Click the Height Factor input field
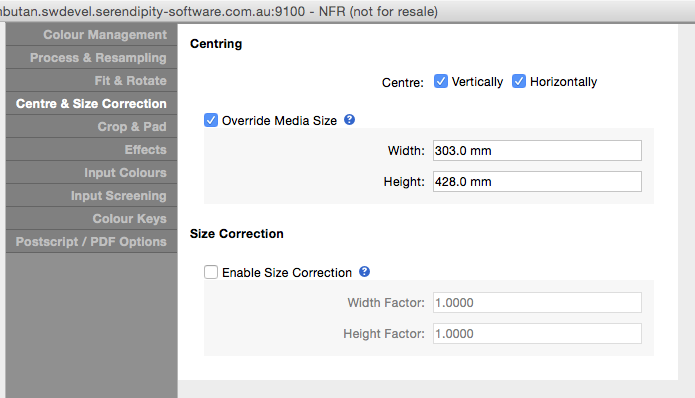Image resolution: width=695 pixels, height=398 pixels. pos(537,334)
